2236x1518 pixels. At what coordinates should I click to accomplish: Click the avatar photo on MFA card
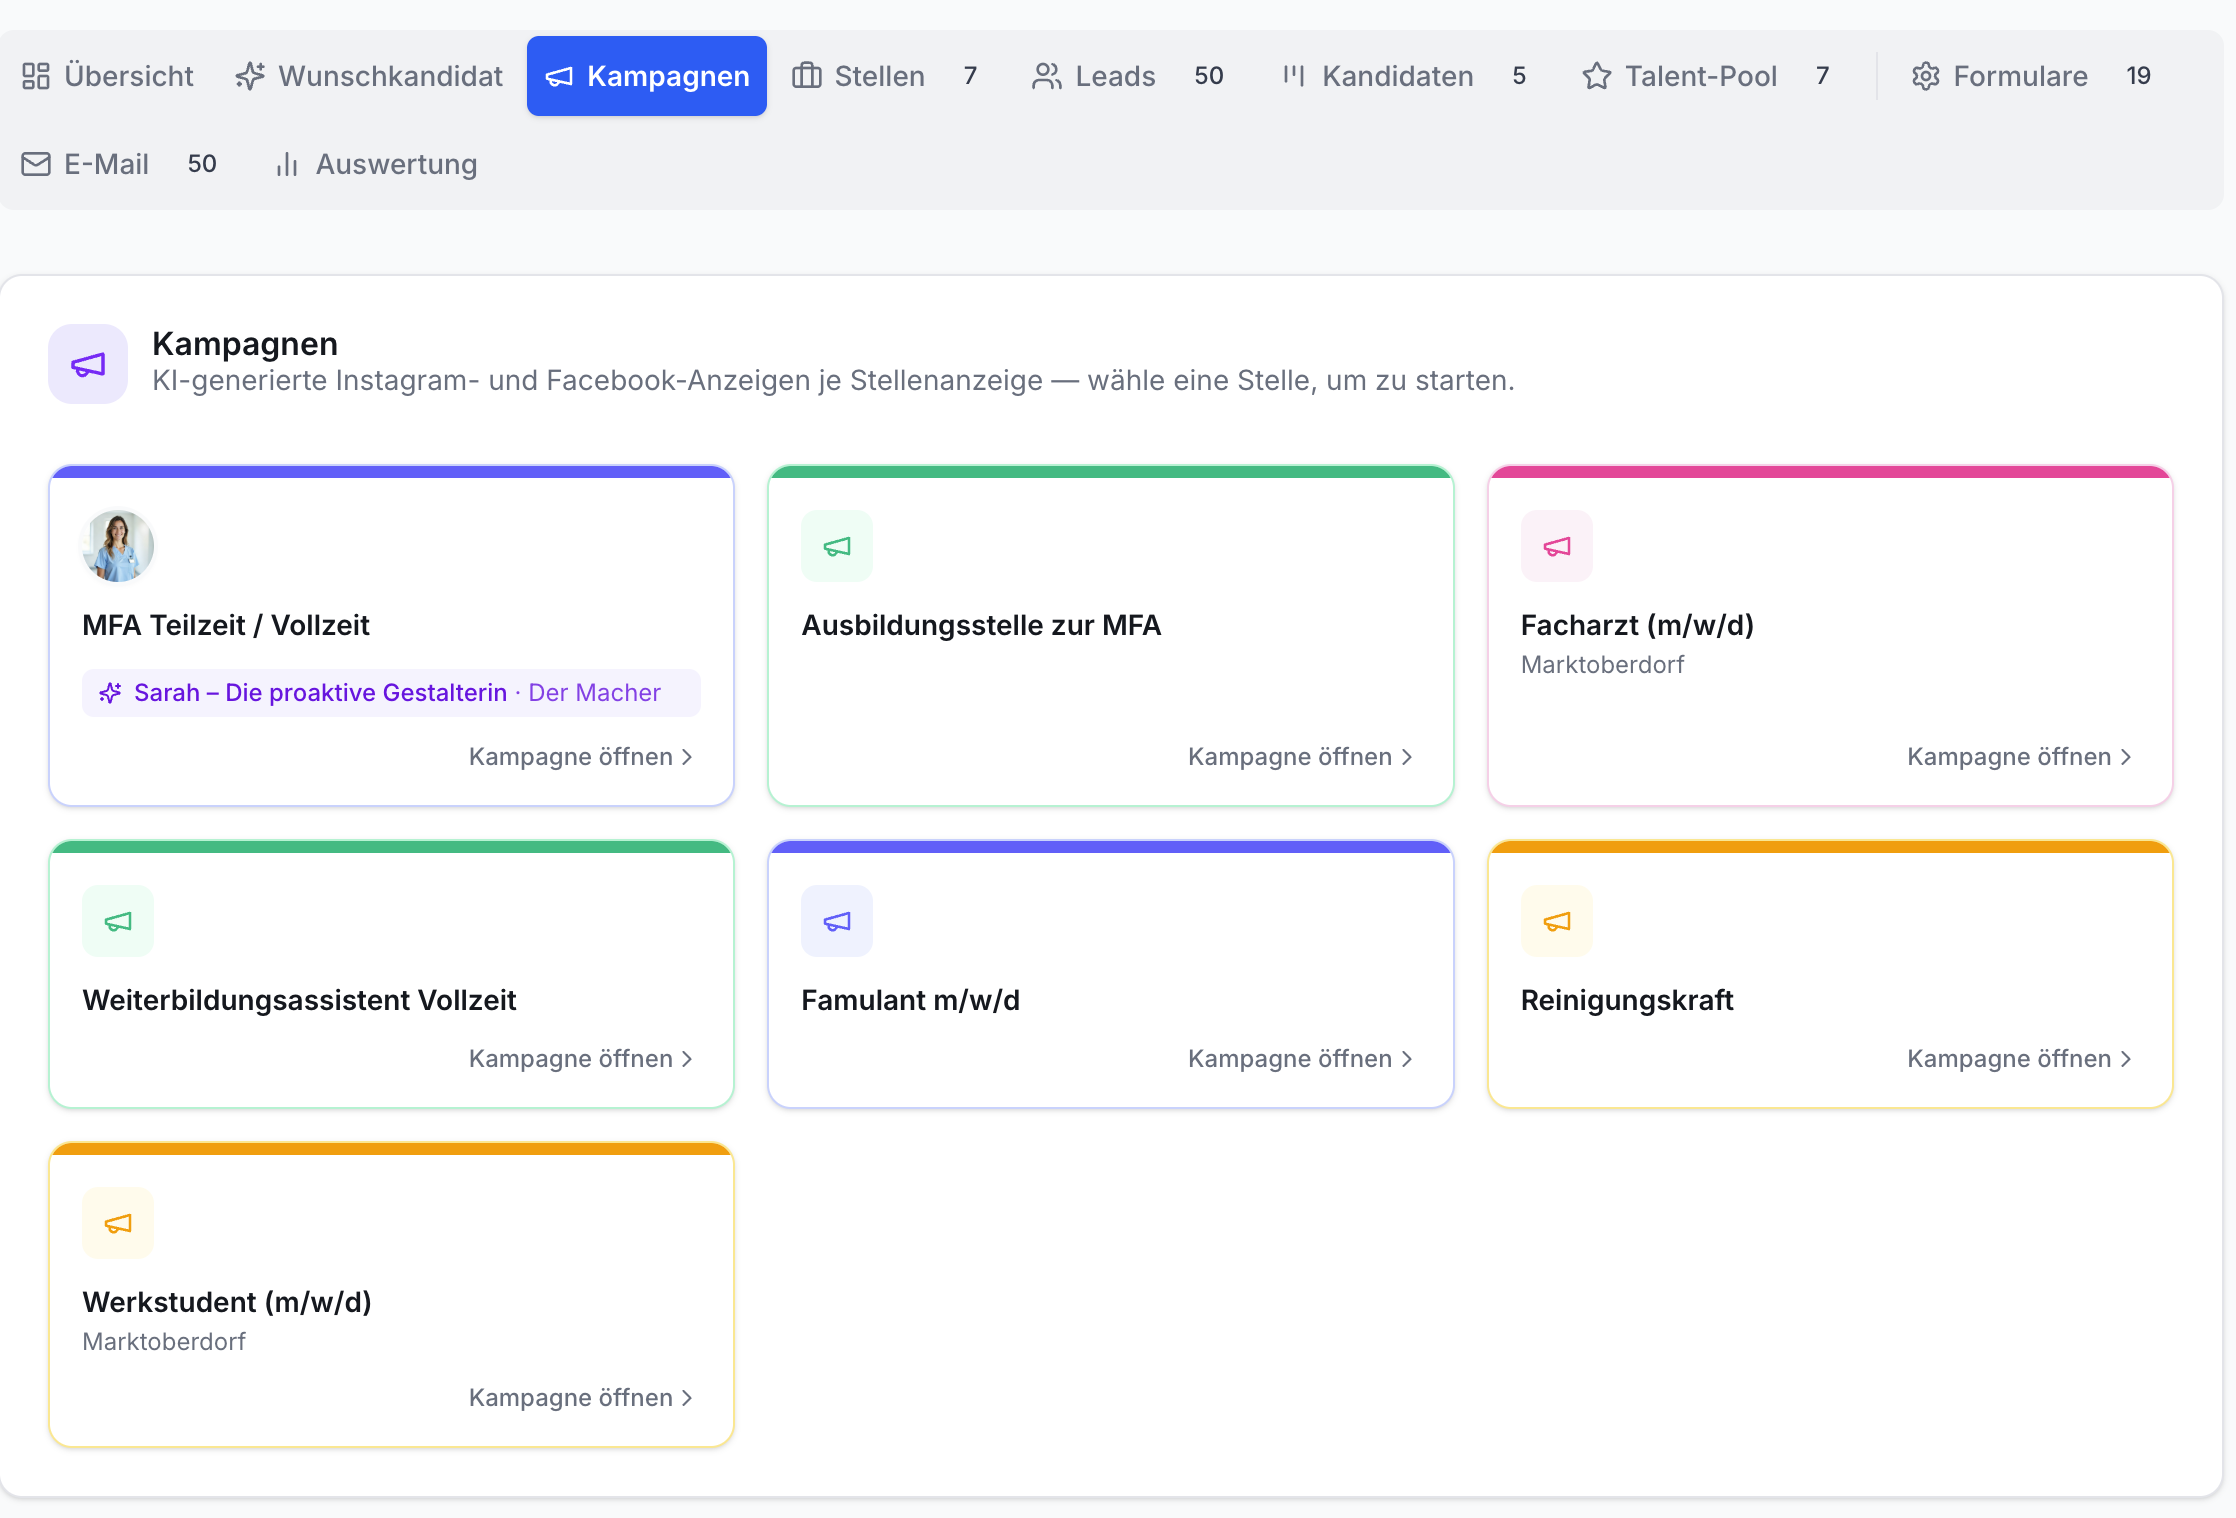coord(118,546)
